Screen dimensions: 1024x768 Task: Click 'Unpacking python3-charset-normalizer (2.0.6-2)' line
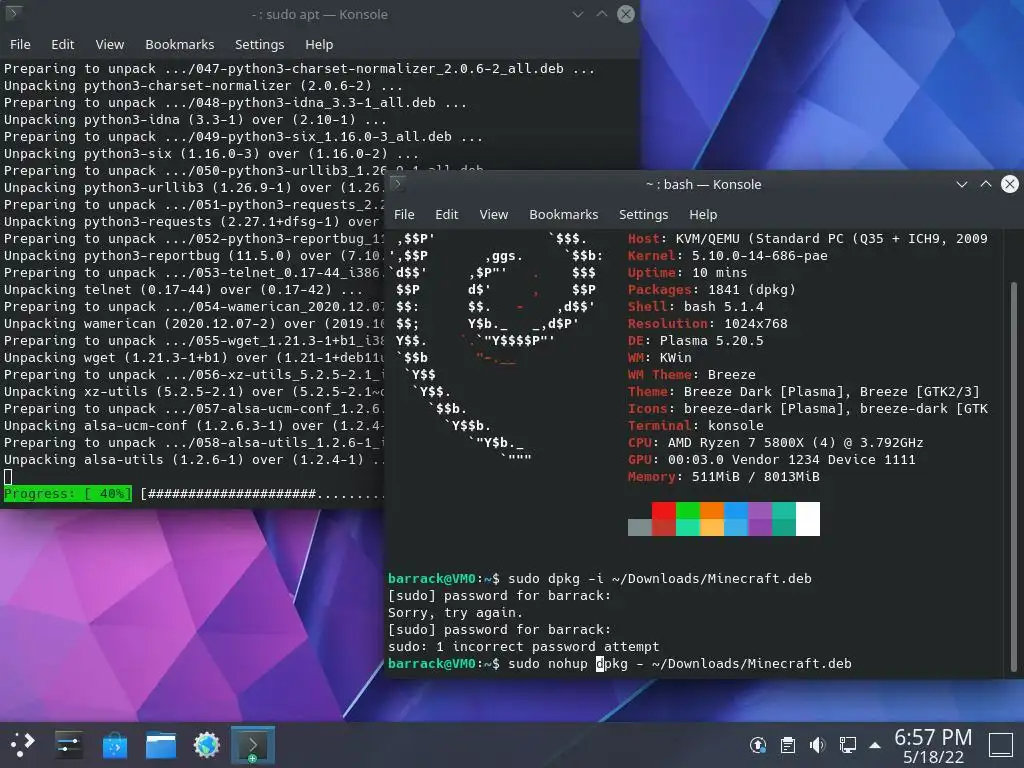tap(203, 86)
